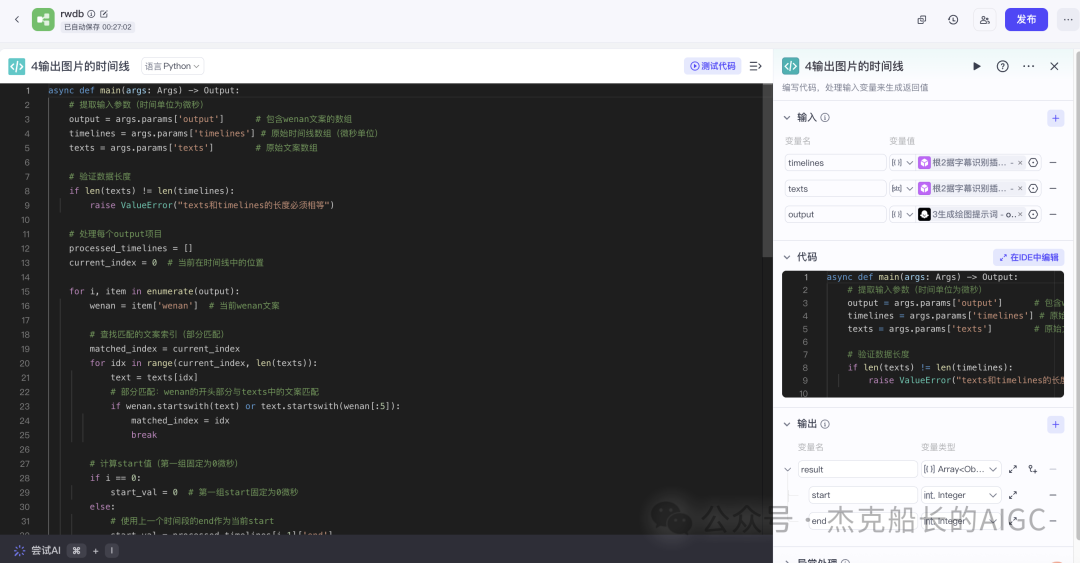Collapse the 输入 section
Screen dimensions: 1080x563
click(x=787, y=118)
